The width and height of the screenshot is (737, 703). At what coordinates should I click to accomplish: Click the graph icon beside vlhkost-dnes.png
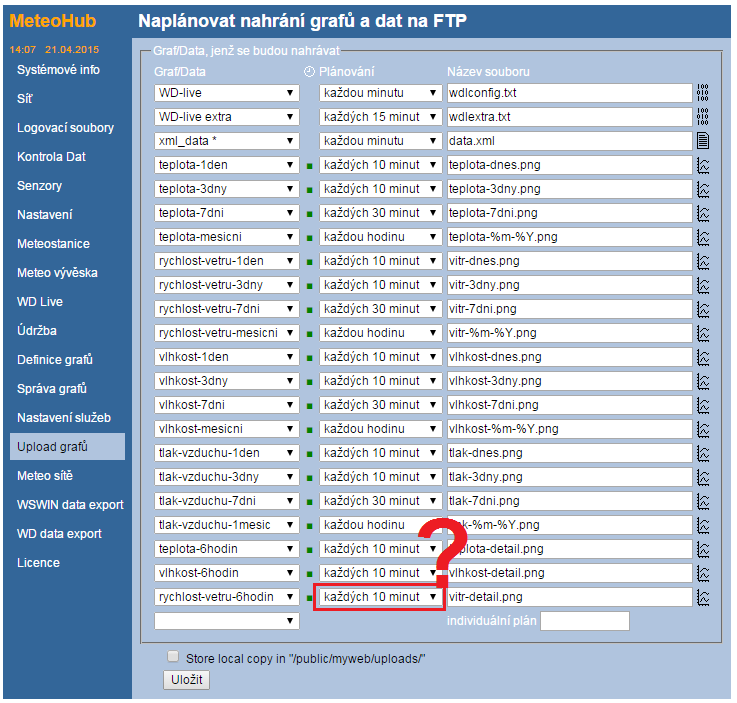703,357
